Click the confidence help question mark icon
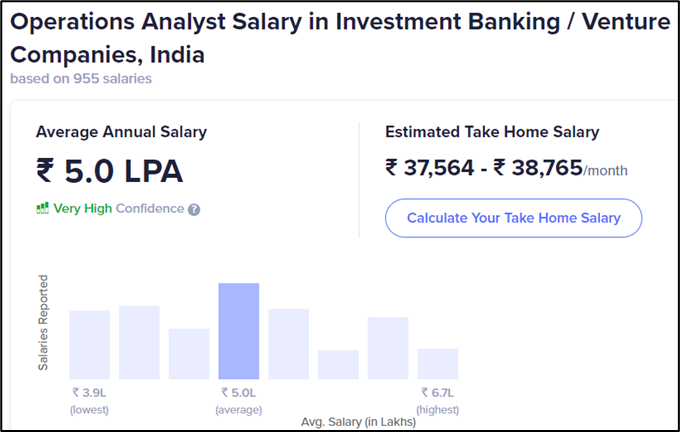 point(194,210)
